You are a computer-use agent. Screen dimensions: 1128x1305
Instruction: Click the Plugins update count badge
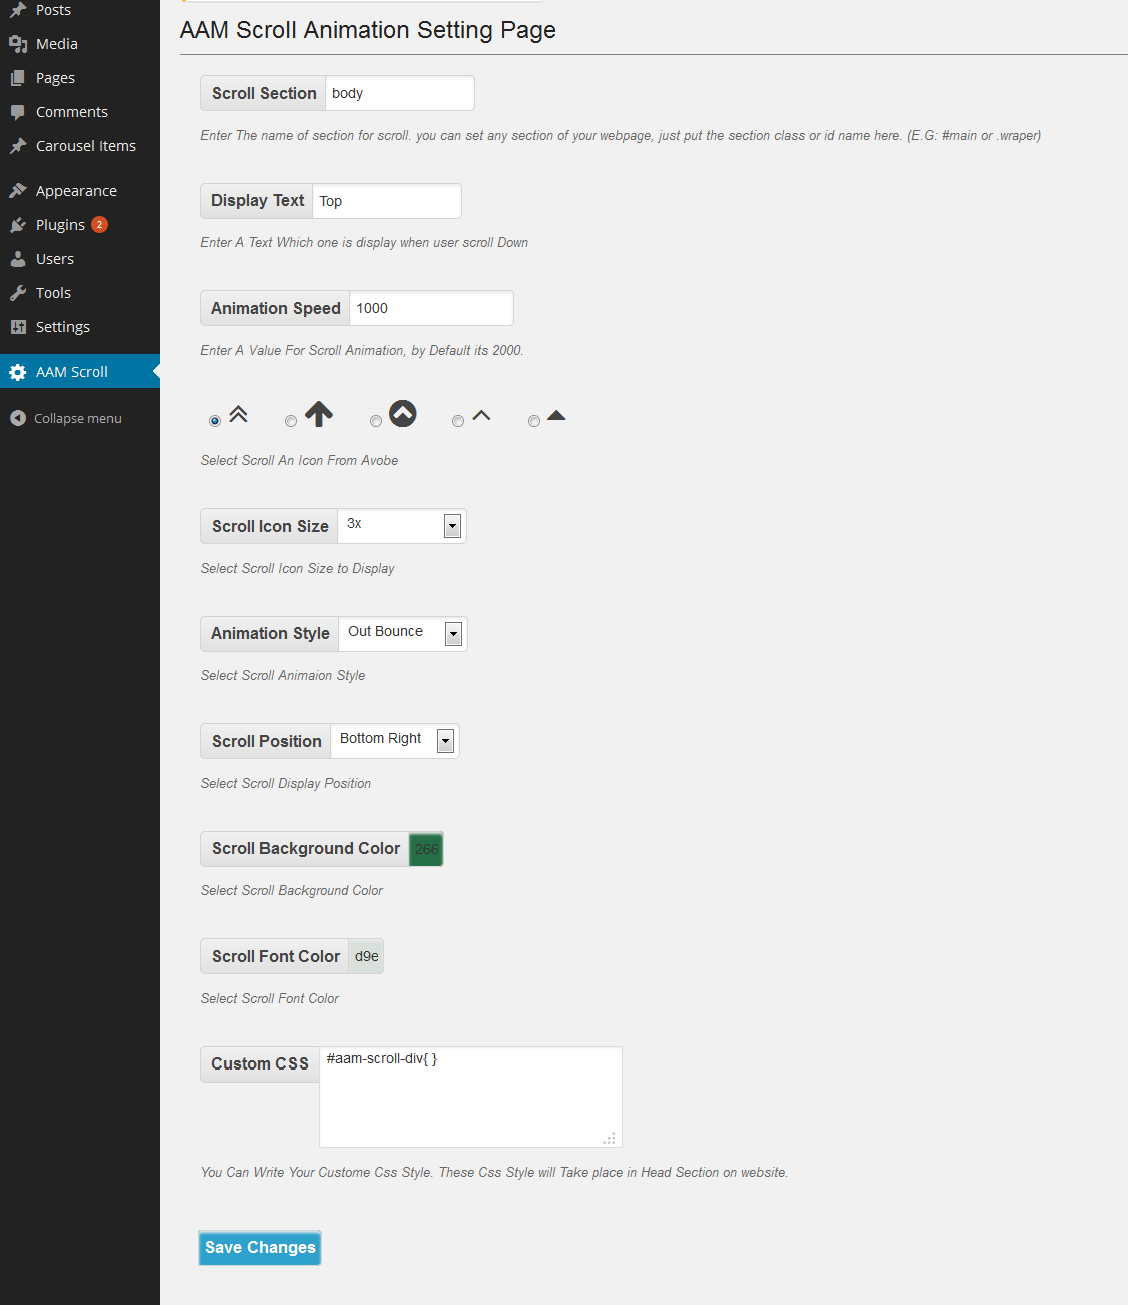[x=99, y=224]
